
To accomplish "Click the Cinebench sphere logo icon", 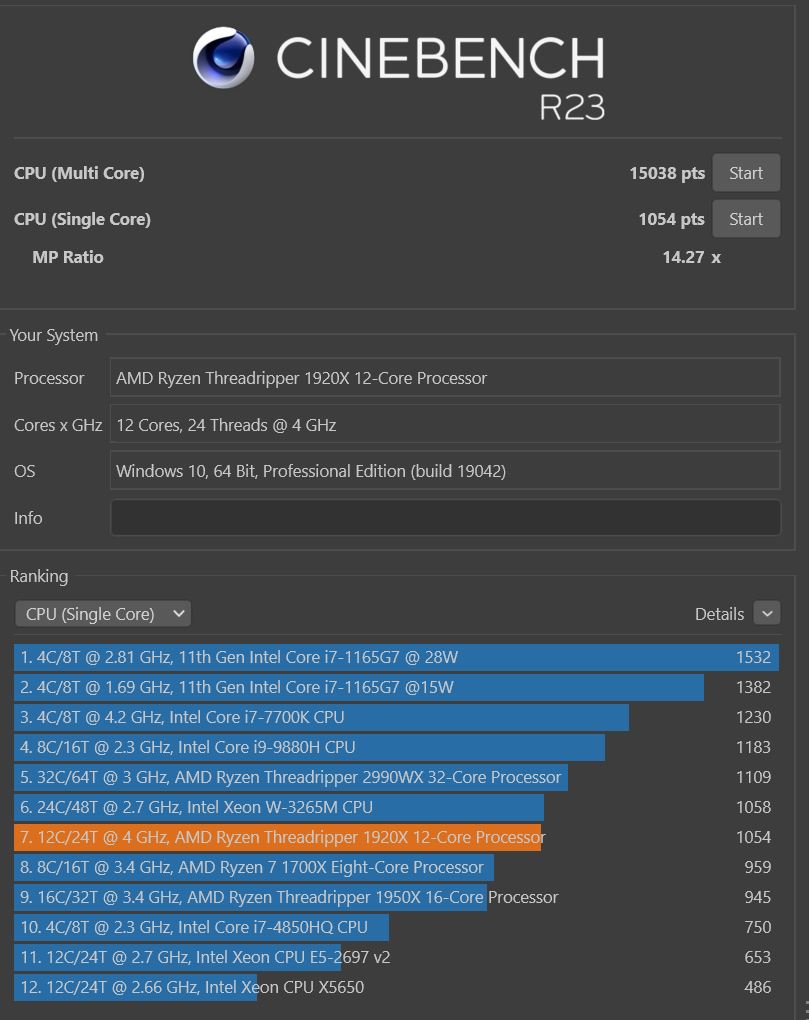I will (223, 57).
